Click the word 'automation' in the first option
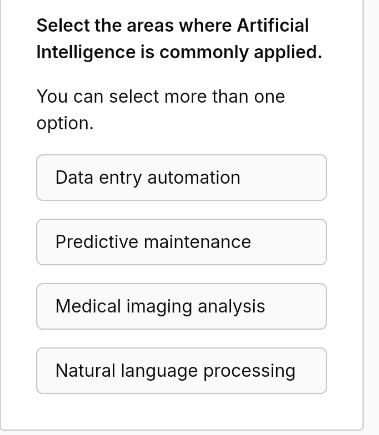The height and width of the screenshot is (435, 379). click(194, 178)
